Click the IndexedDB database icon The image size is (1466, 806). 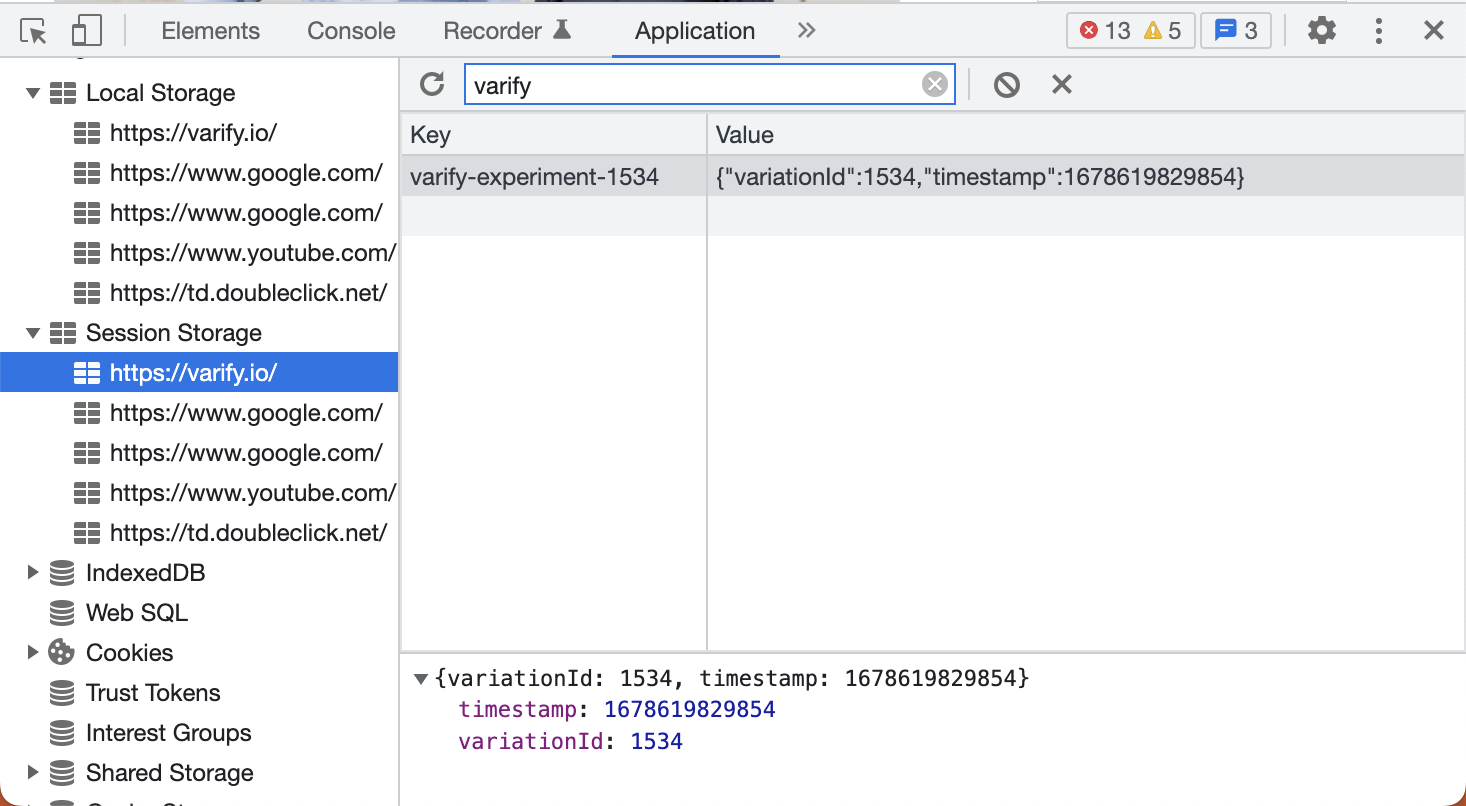(62, 573)
